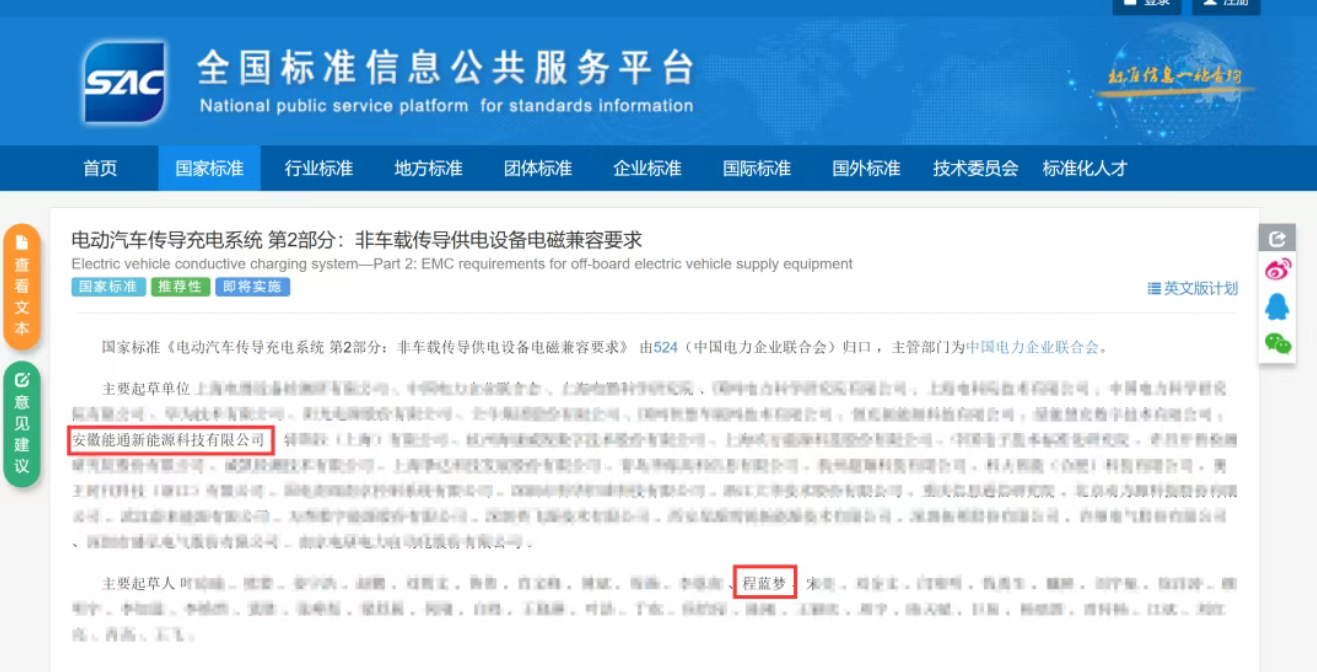Click the English standard title text

tap(462, 264)
